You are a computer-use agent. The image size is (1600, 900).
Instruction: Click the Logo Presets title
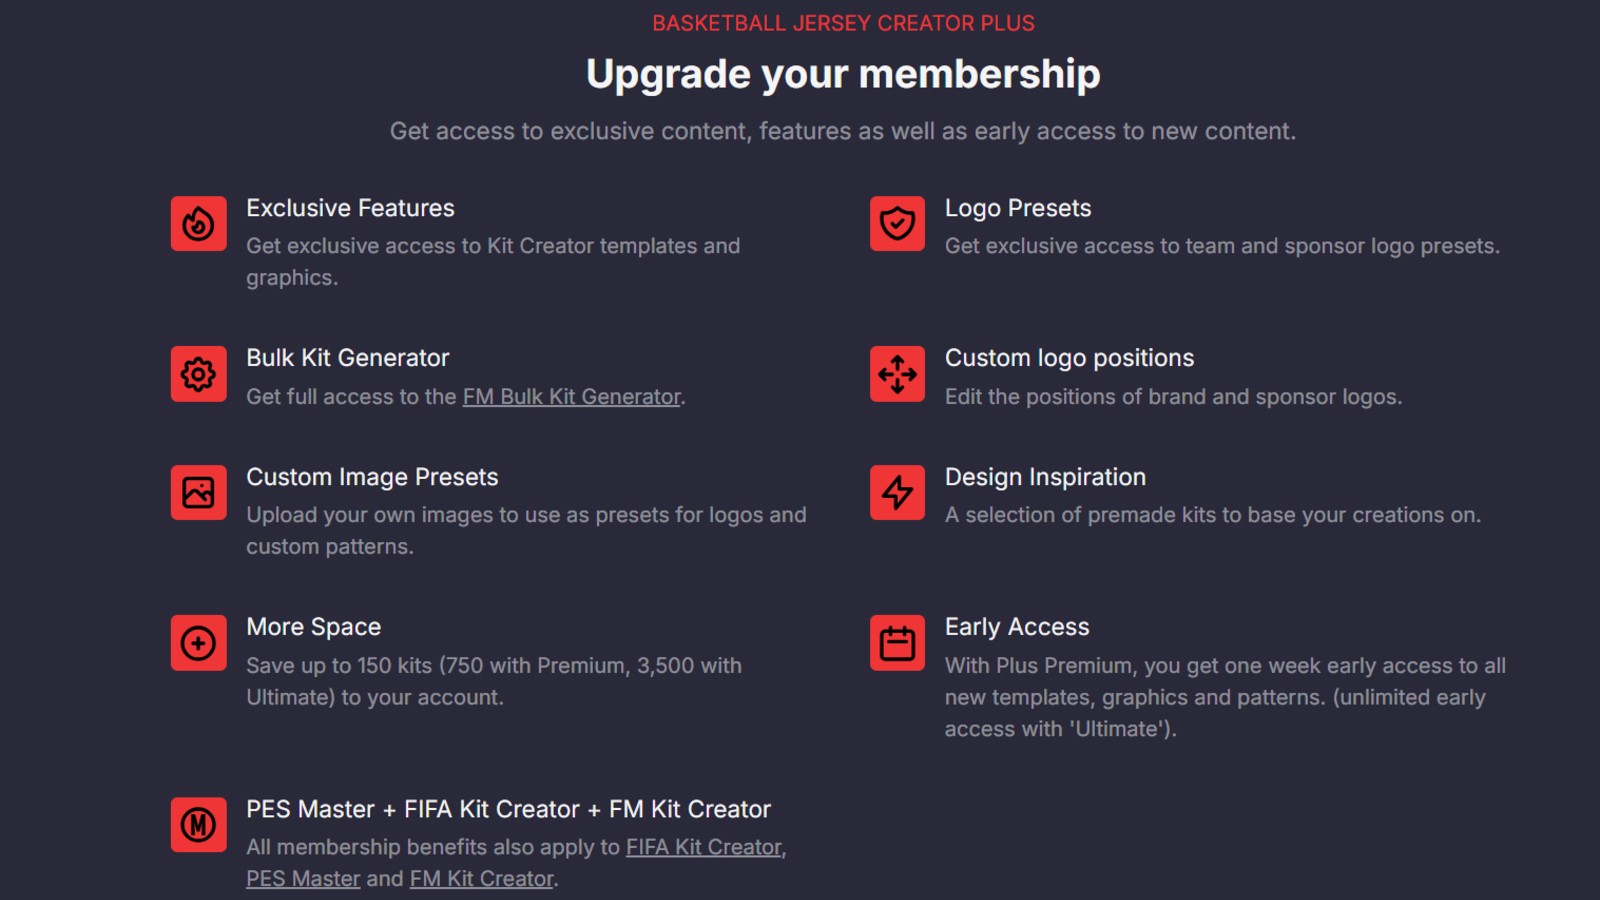tap(1018, 208)
